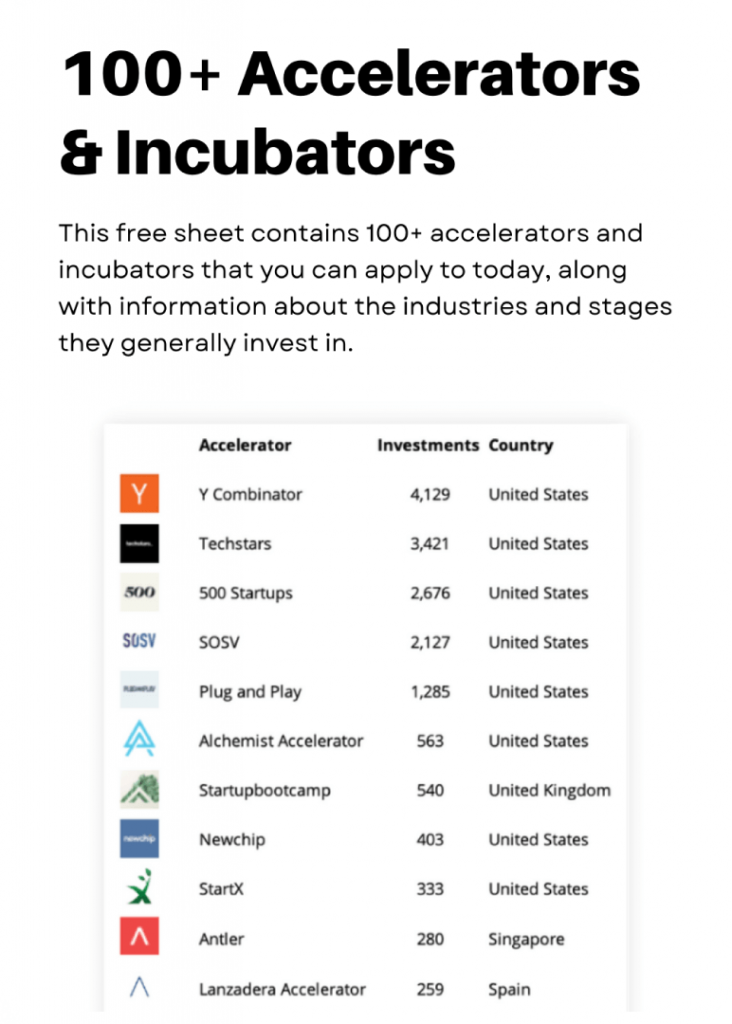Open the SOSV logo icon
732x1024 pixels.
coord(139,641)
